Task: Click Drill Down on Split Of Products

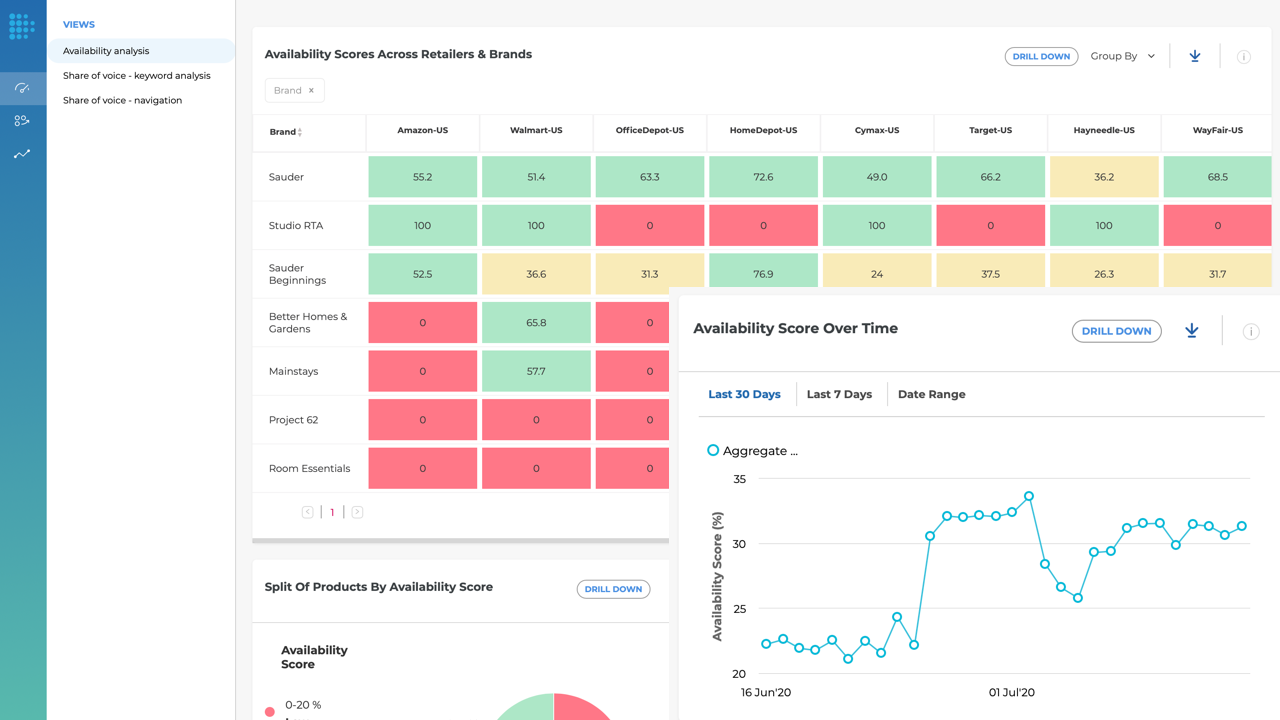Action: point(613,589)
